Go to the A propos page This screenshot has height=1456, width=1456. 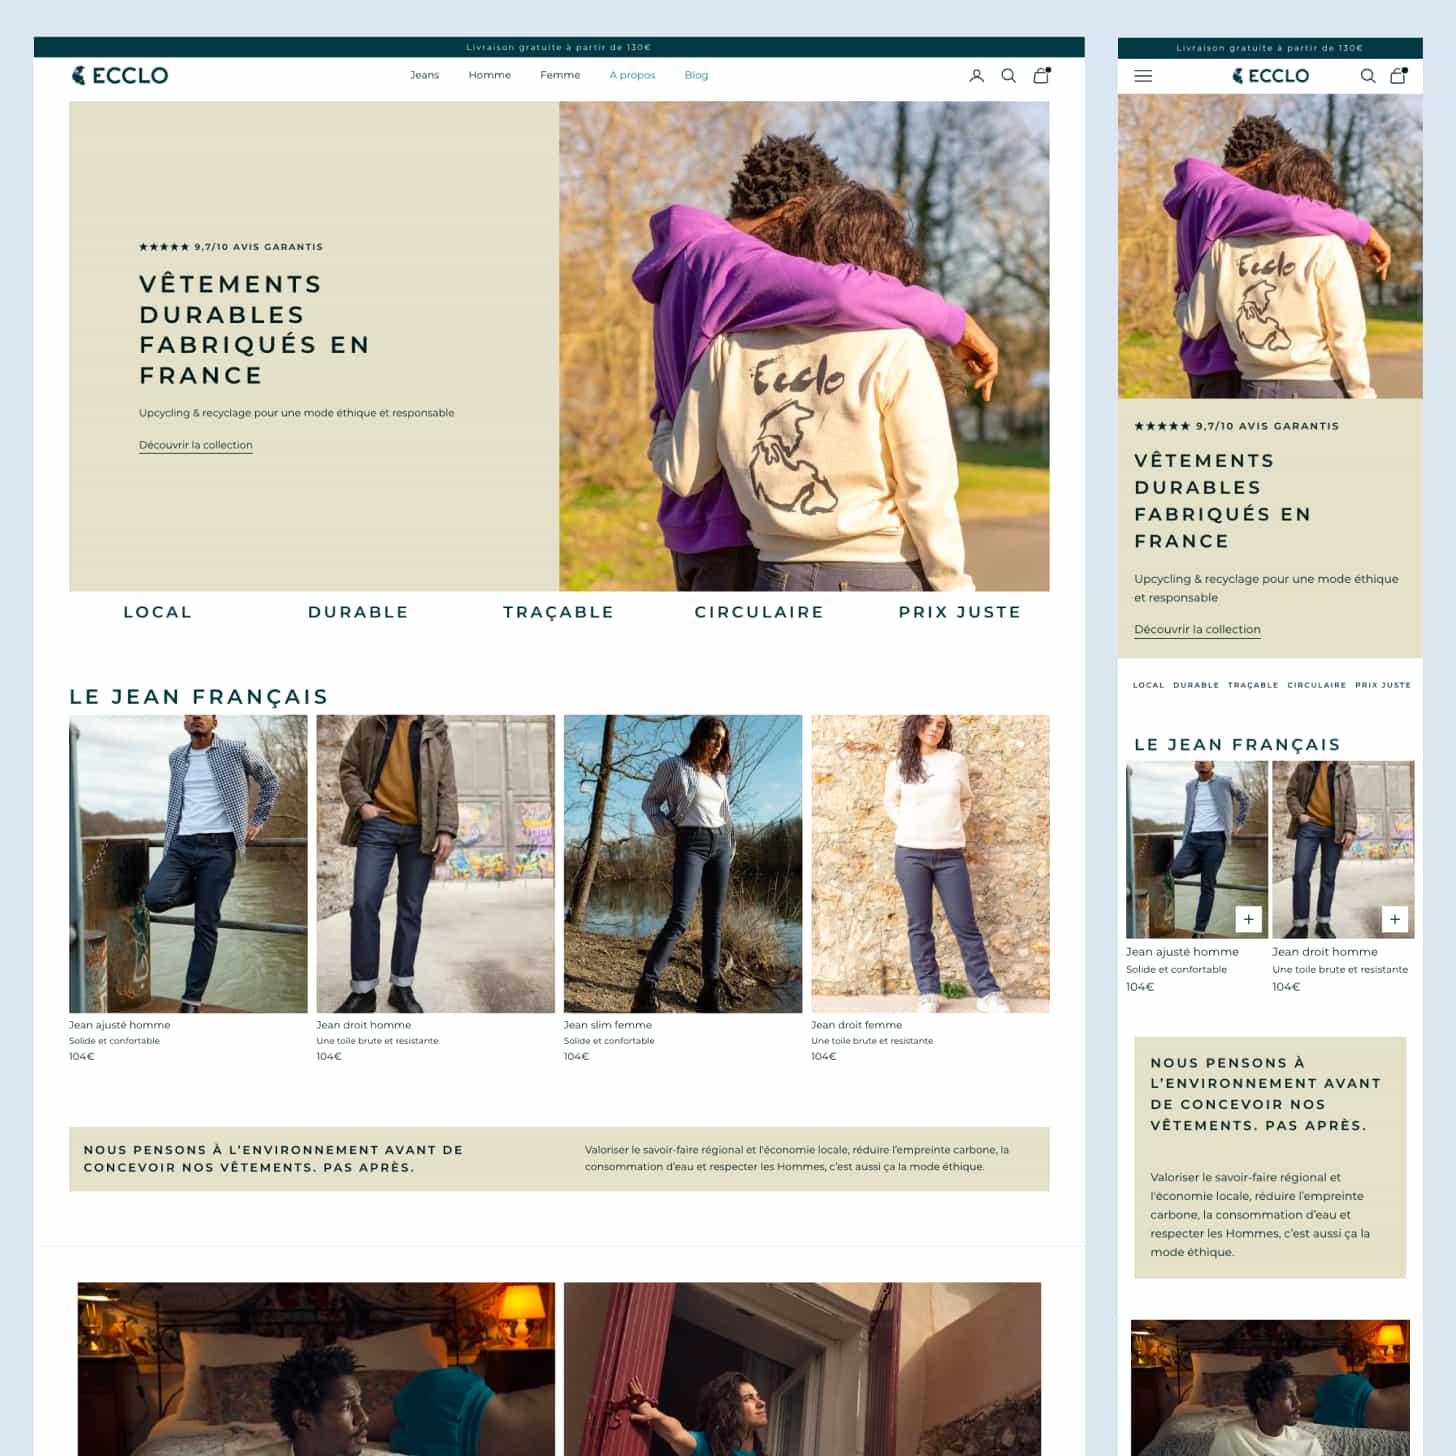(632, 75)
